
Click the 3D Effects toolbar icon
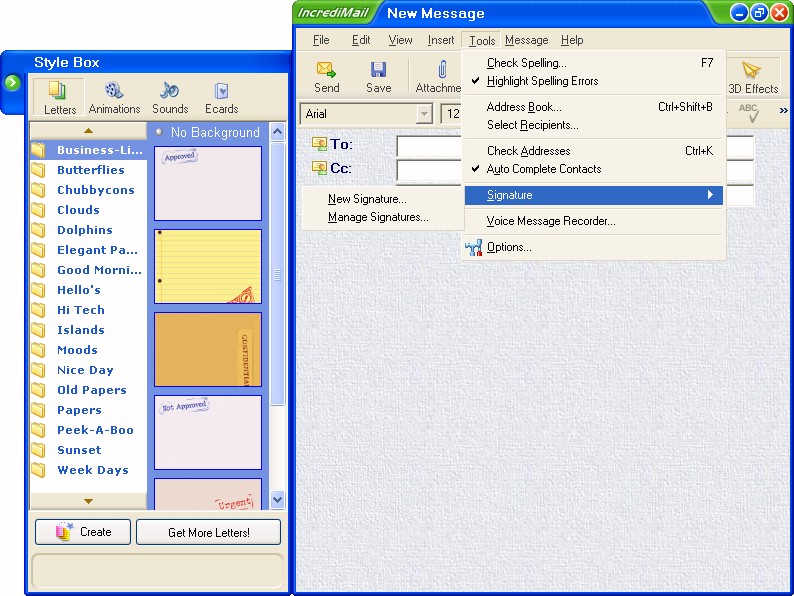click(x=752, y=70)
